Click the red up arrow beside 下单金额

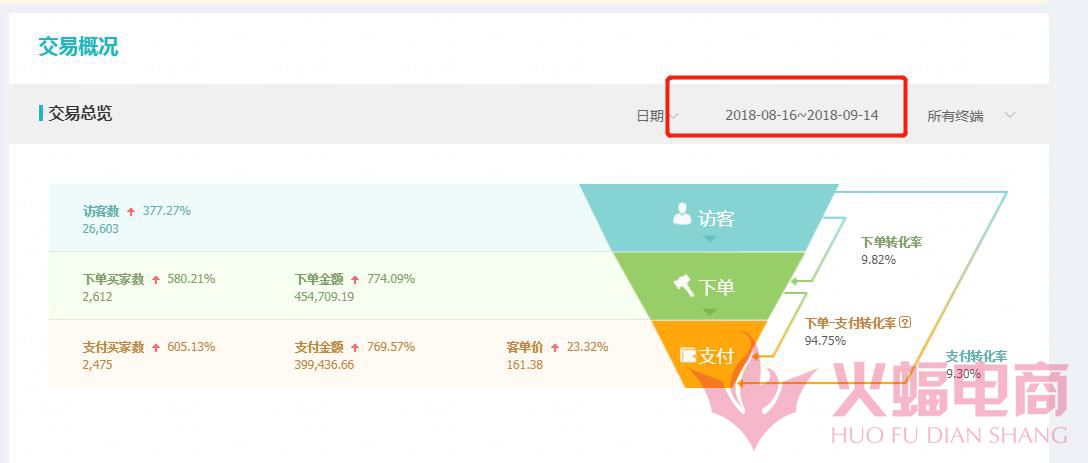(x=356, y=280)
